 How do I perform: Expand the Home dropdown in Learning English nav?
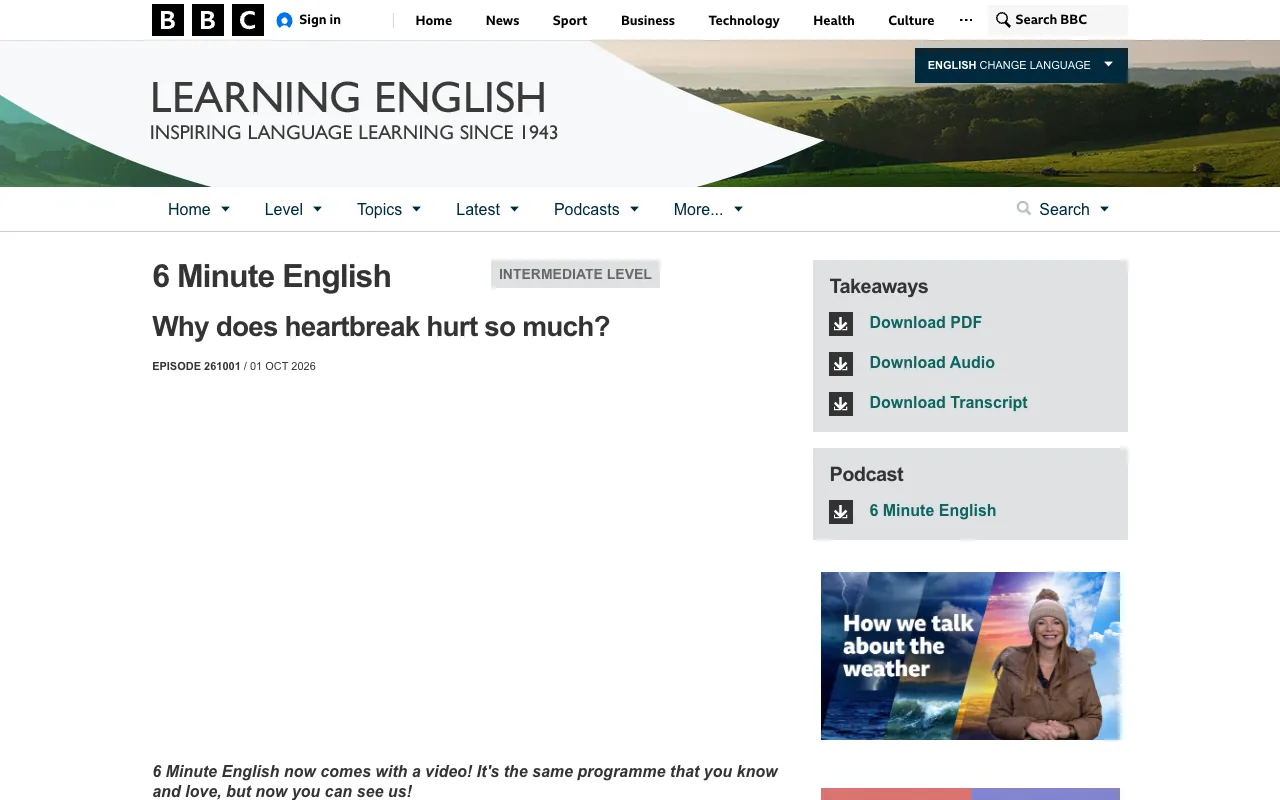pyautogui.click(x=199, y=209)
